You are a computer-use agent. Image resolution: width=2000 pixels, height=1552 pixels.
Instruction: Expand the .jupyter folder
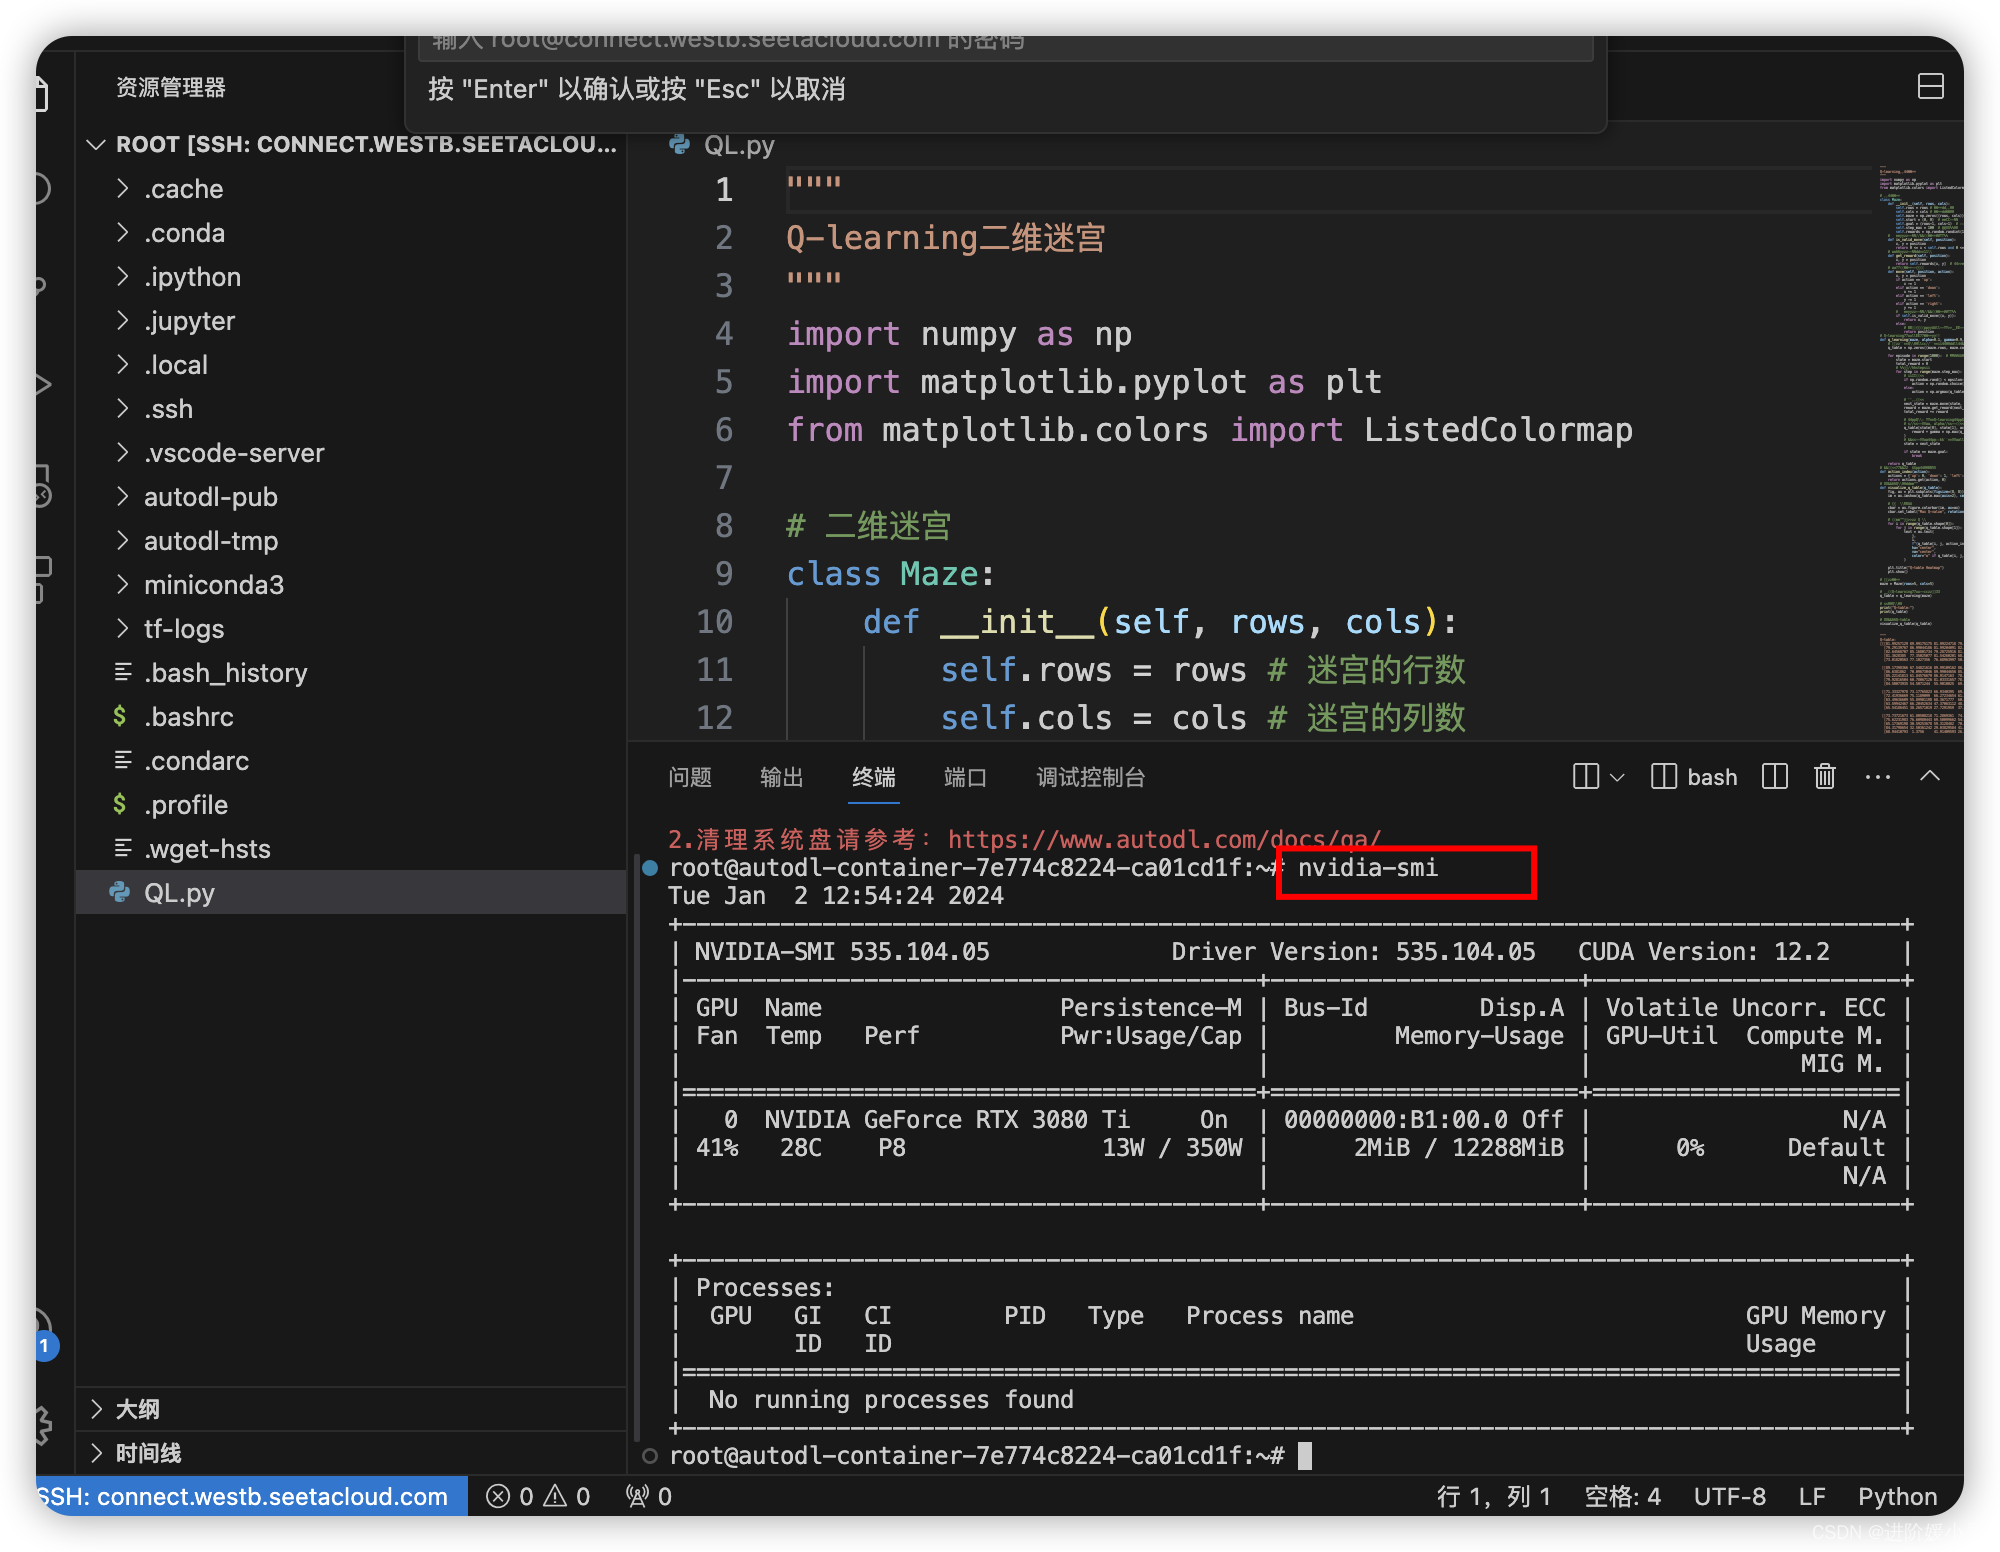click(351, 321)
